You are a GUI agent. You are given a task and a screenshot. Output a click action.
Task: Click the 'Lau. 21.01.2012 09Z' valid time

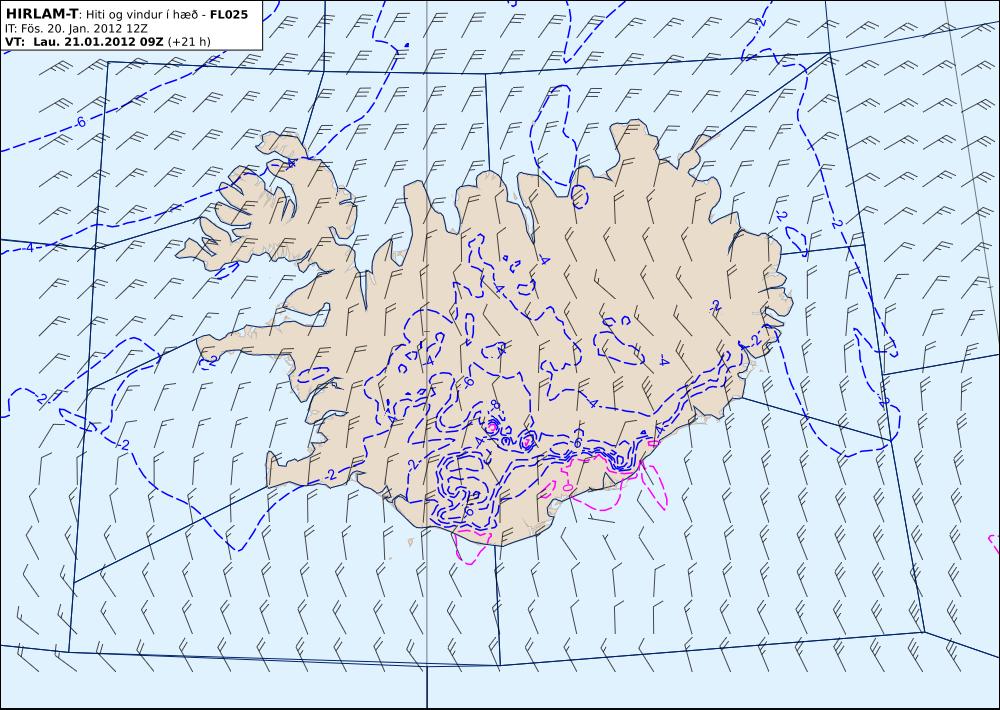pos(98,42)
